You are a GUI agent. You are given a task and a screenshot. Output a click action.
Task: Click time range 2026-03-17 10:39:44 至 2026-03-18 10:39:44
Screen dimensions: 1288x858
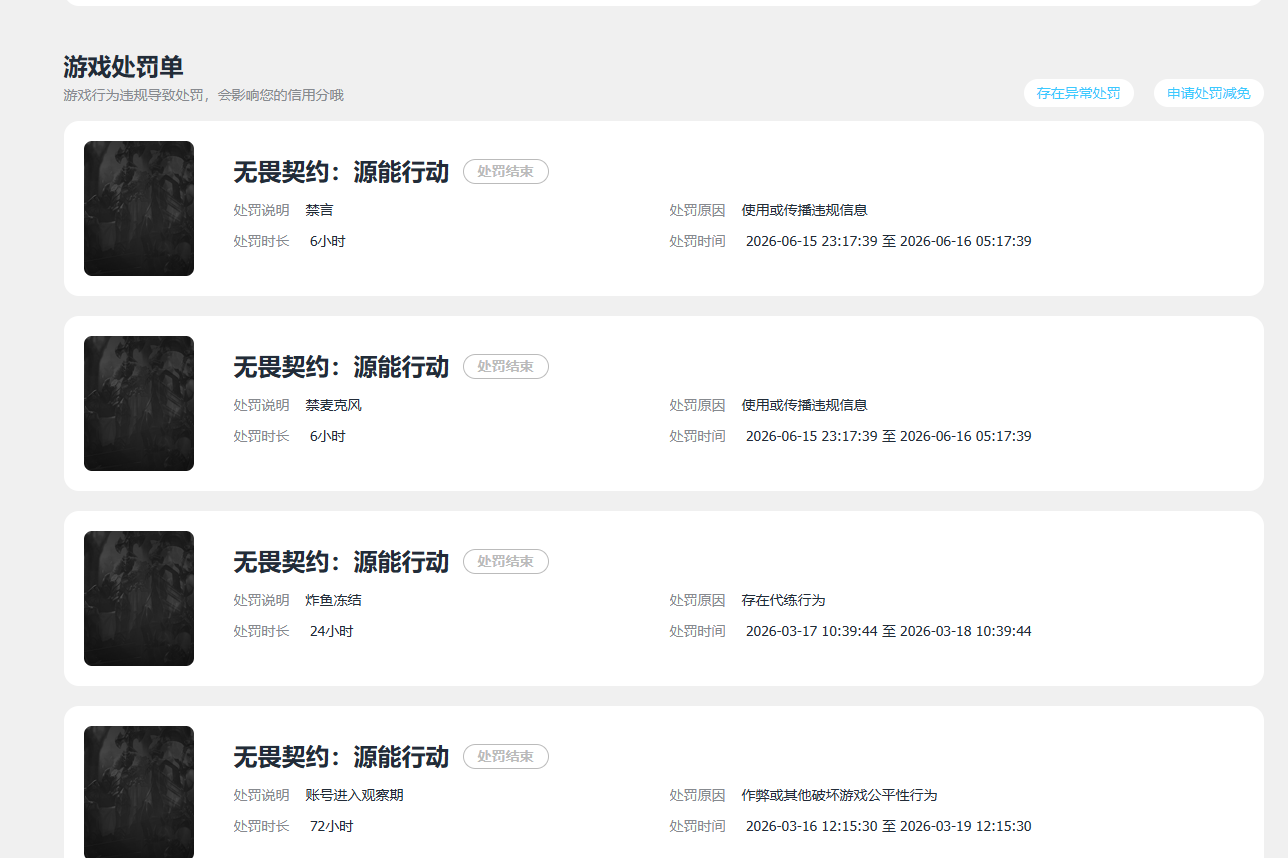point(888,631)
